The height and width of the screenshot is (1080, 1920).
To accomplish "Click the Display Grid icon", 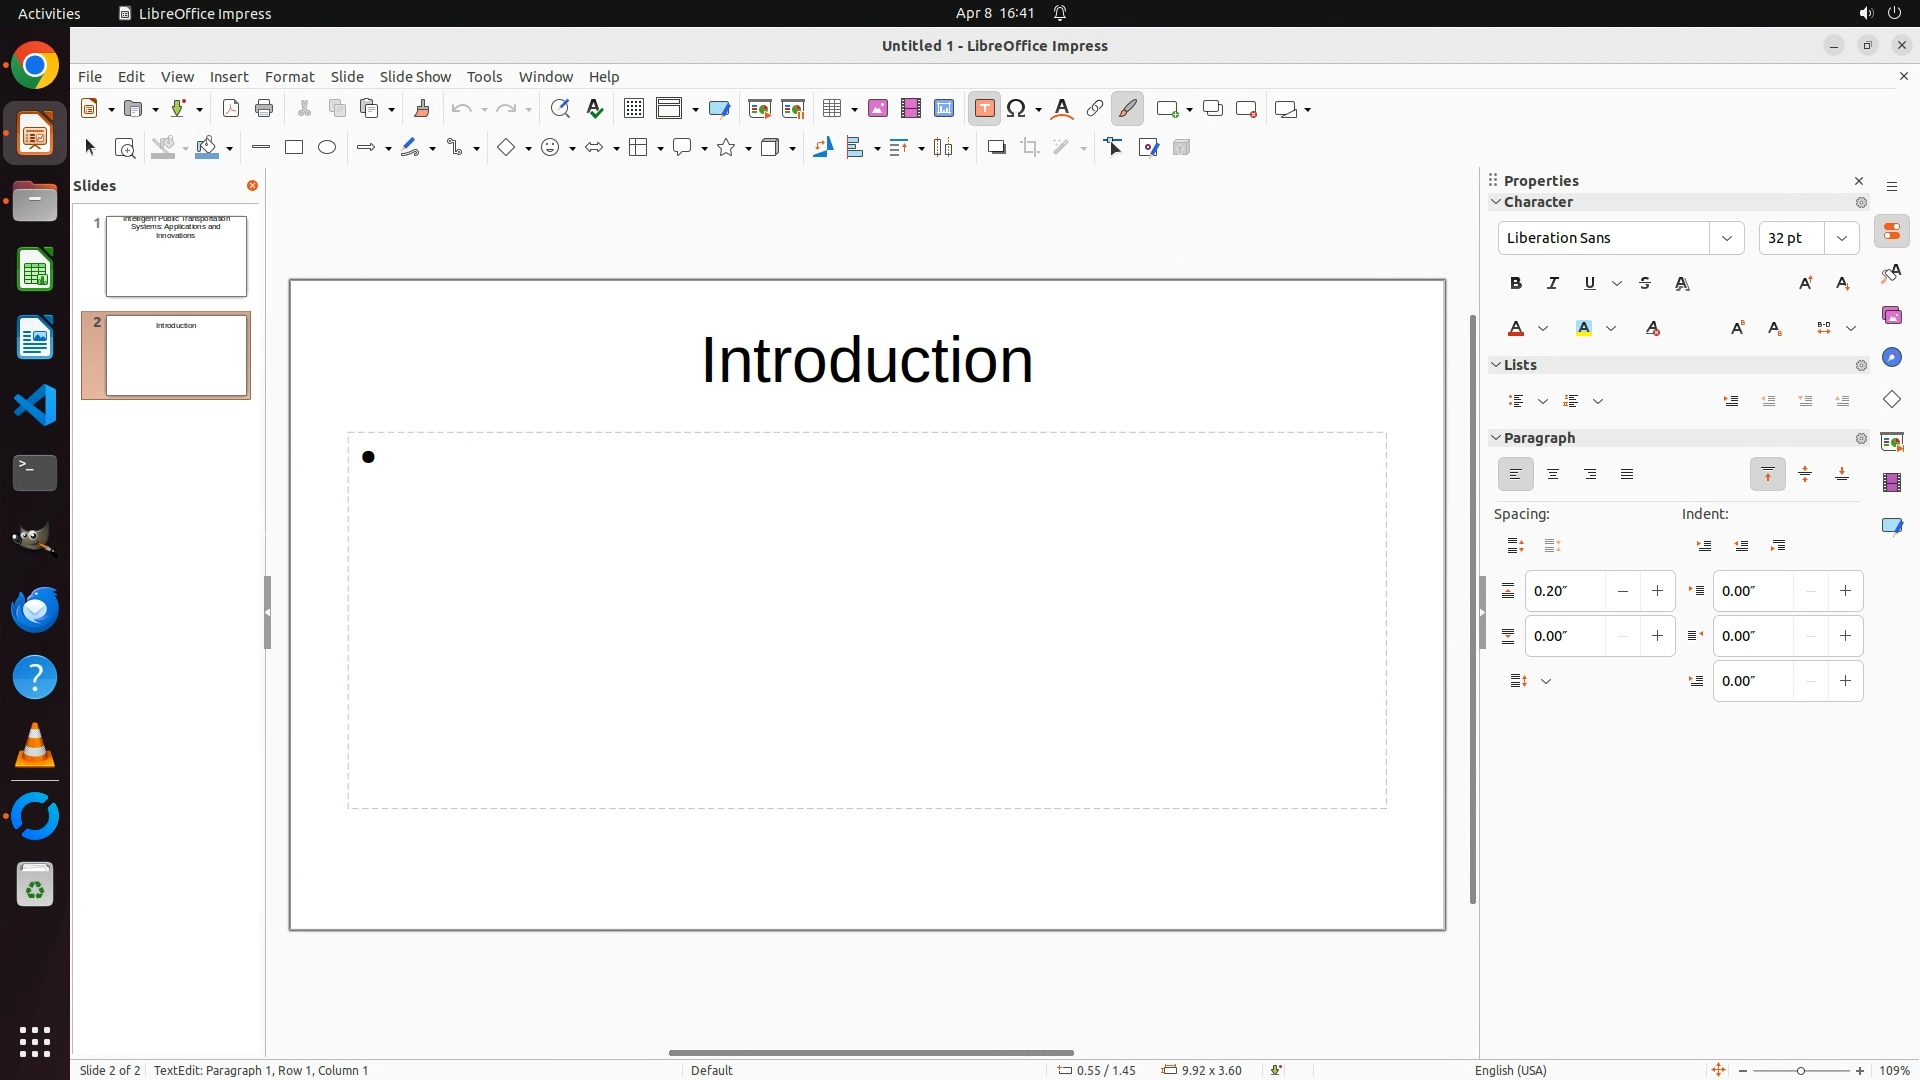I will click(x=633, y=109).
